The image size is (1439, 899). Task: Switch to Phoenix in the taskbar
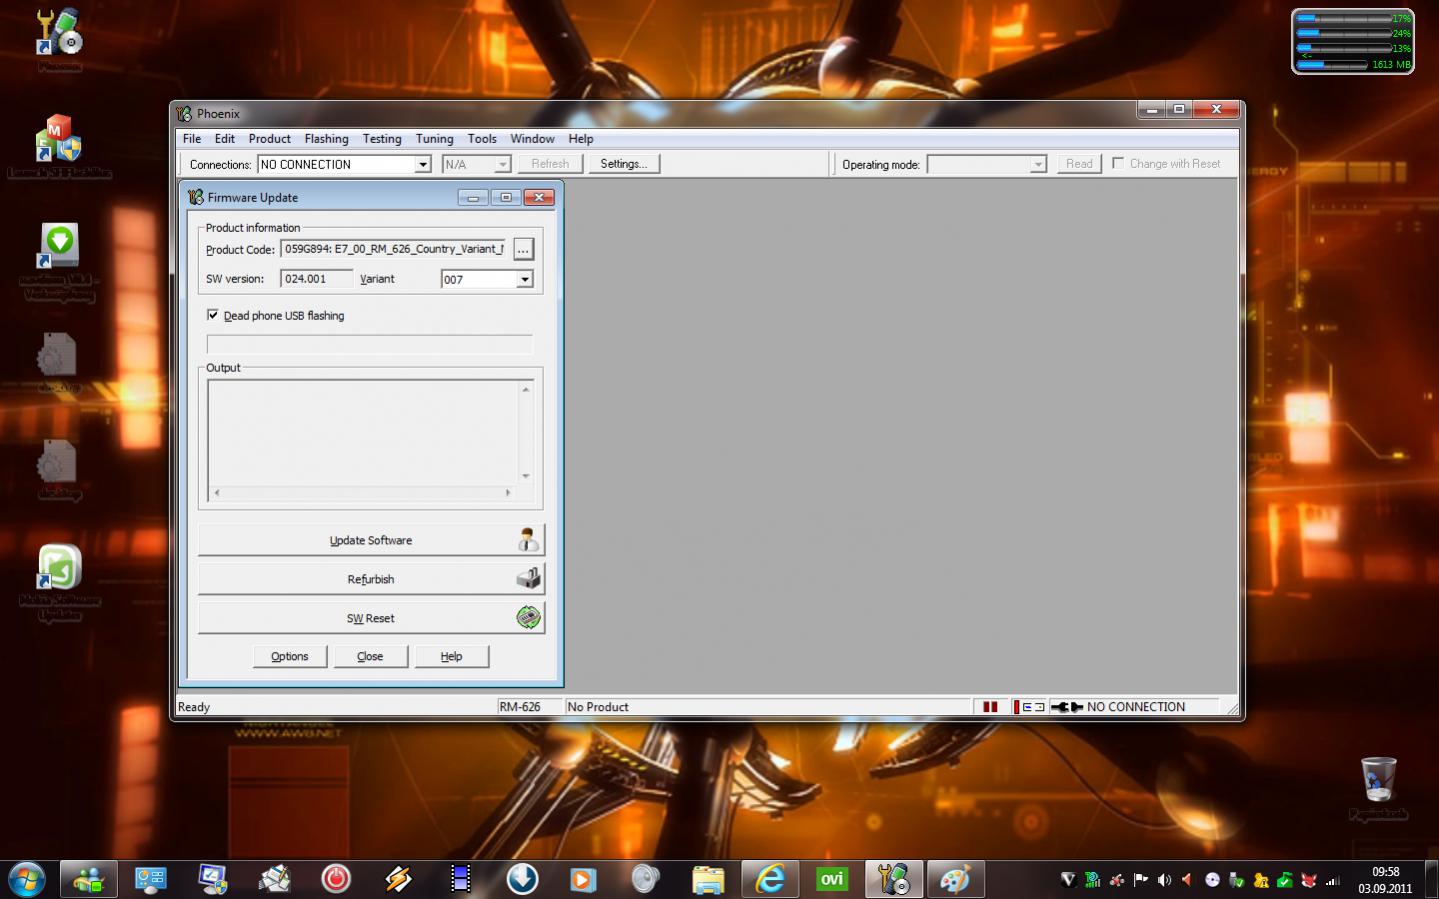click(x=894, y=879)
